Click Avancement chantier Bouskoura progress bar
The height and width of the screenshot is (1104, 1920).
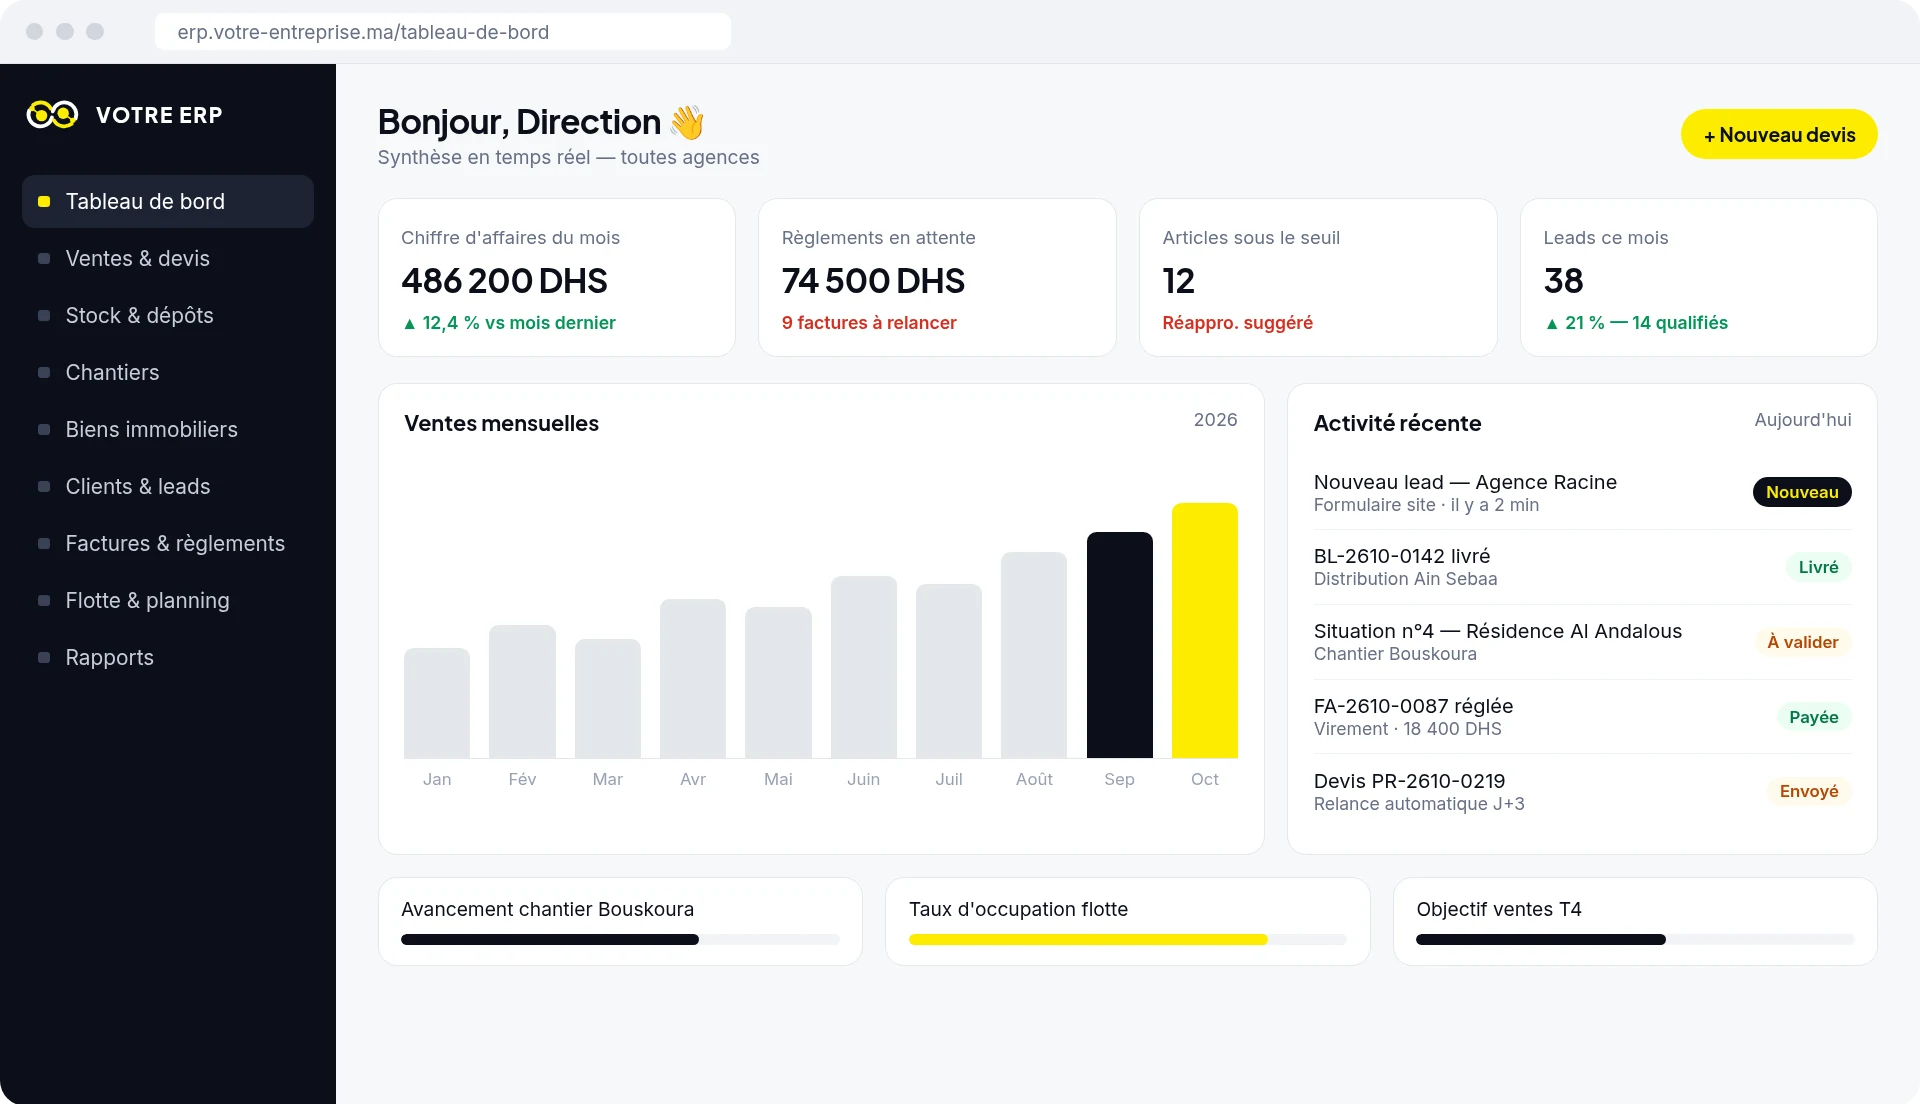point(620,940)
